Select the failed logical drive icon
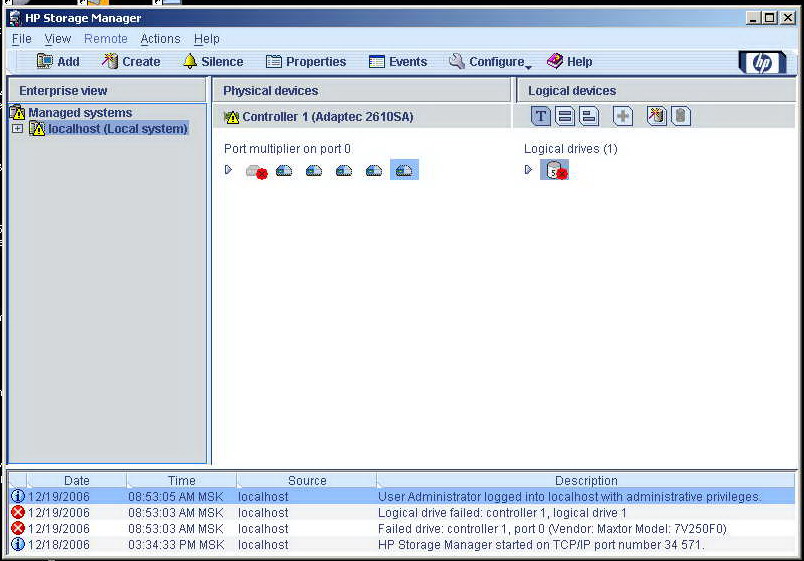The height and width of the screenshot is (561, 804). (x=554, y=170)
